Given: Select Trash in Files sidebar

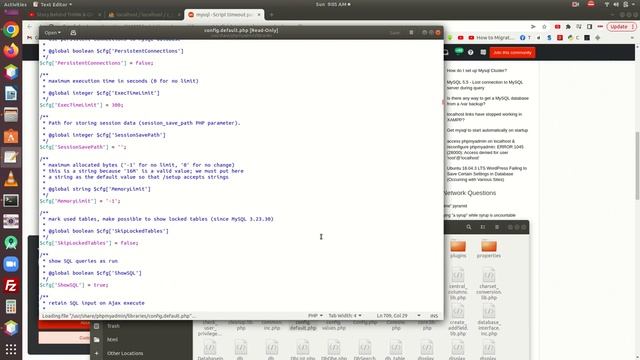Looking at the screenshot, I should pos(113,326).
